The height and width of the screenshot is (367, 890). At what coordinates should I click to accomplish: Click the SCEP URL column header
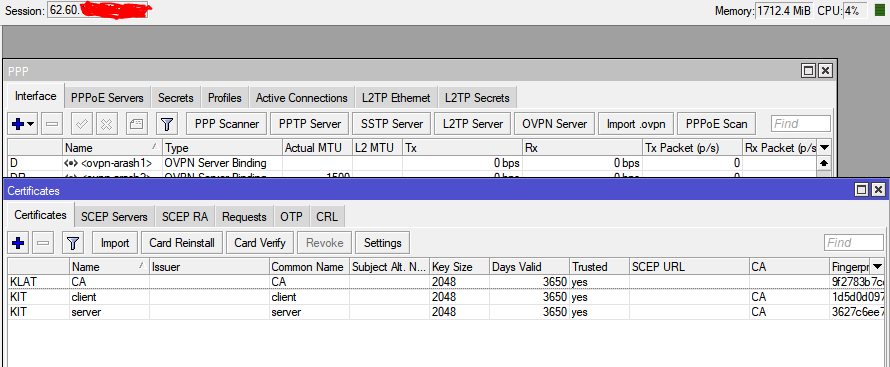[689, 267]
